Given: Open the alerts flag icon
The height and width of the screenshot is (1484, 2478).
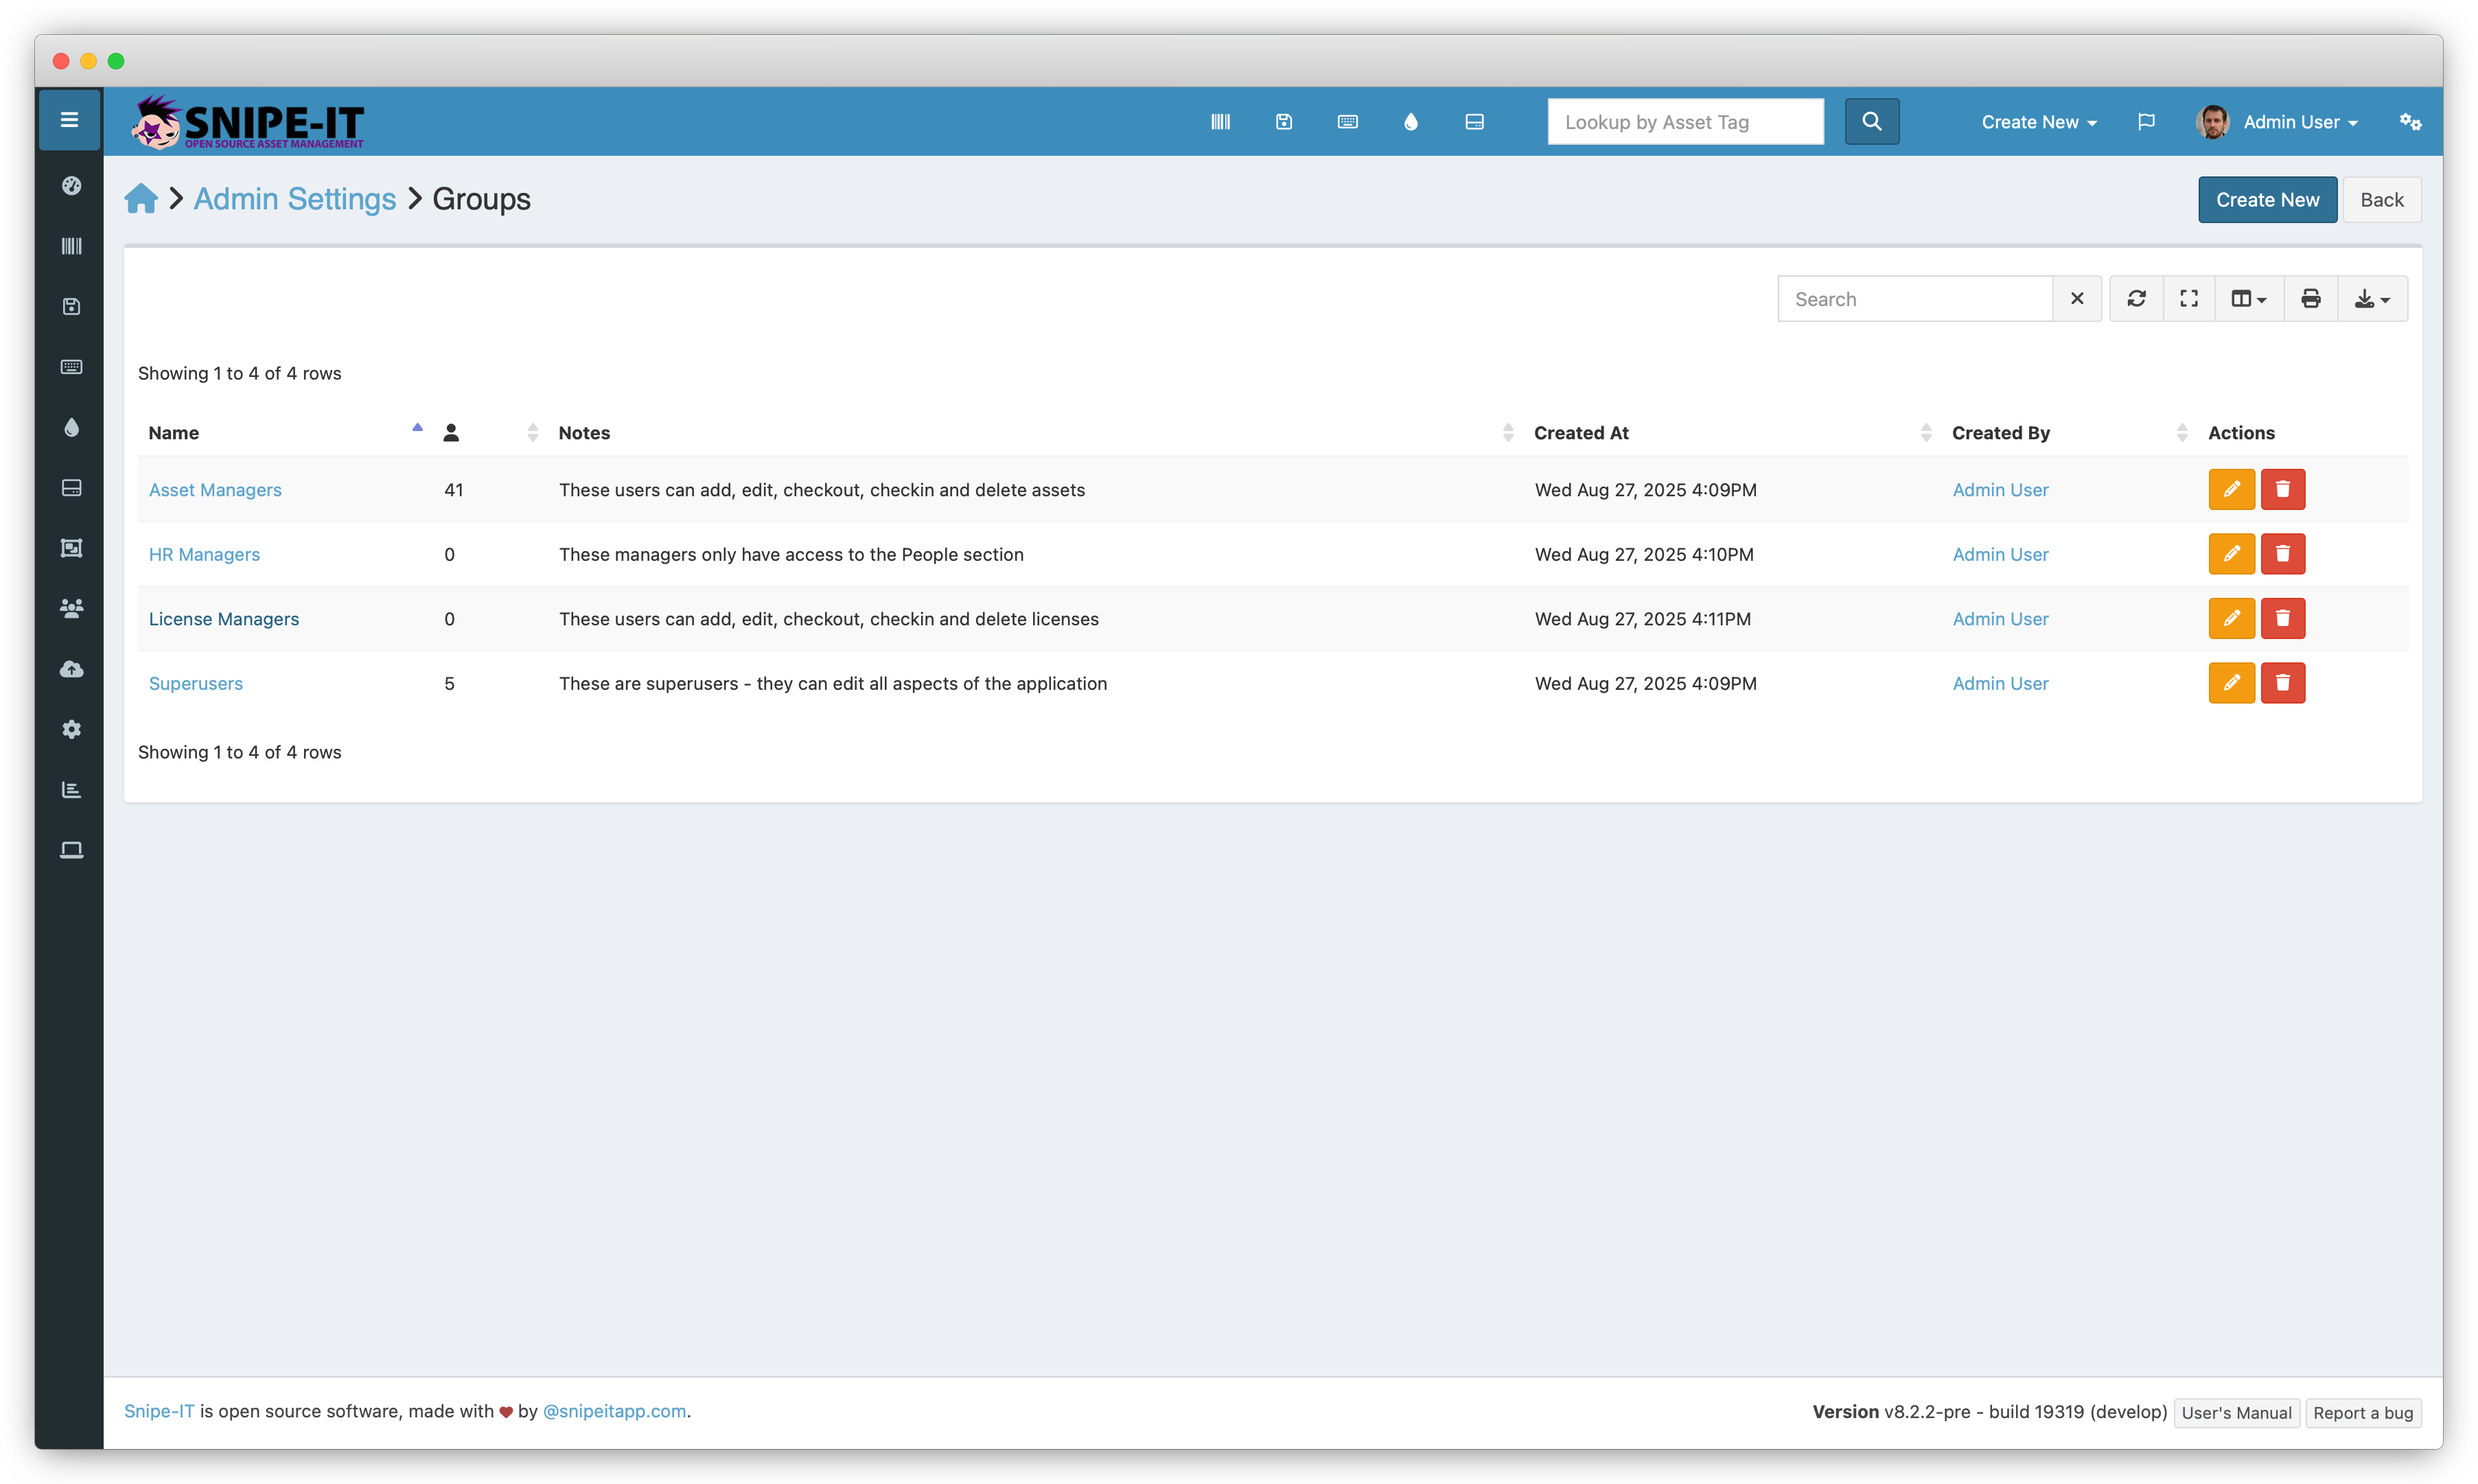Looking at the screenshot, I should 2146,122.
